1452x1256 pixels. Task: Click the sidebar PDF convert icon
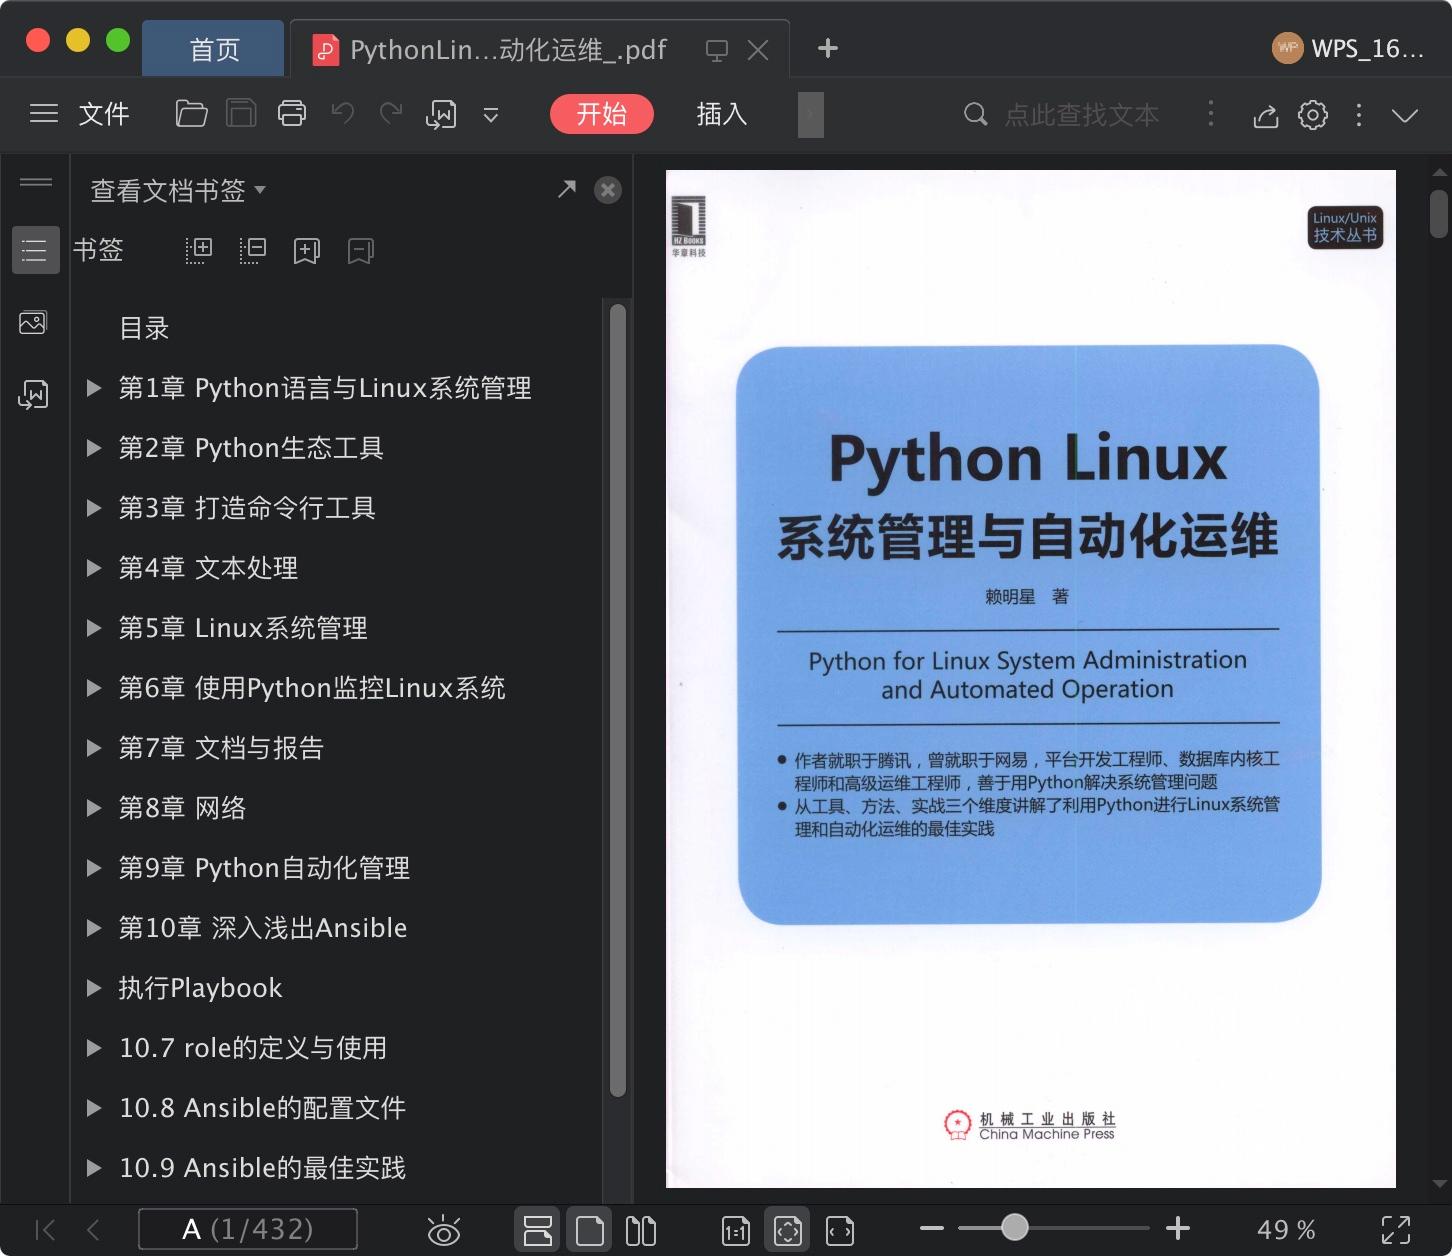coord(33,394)
